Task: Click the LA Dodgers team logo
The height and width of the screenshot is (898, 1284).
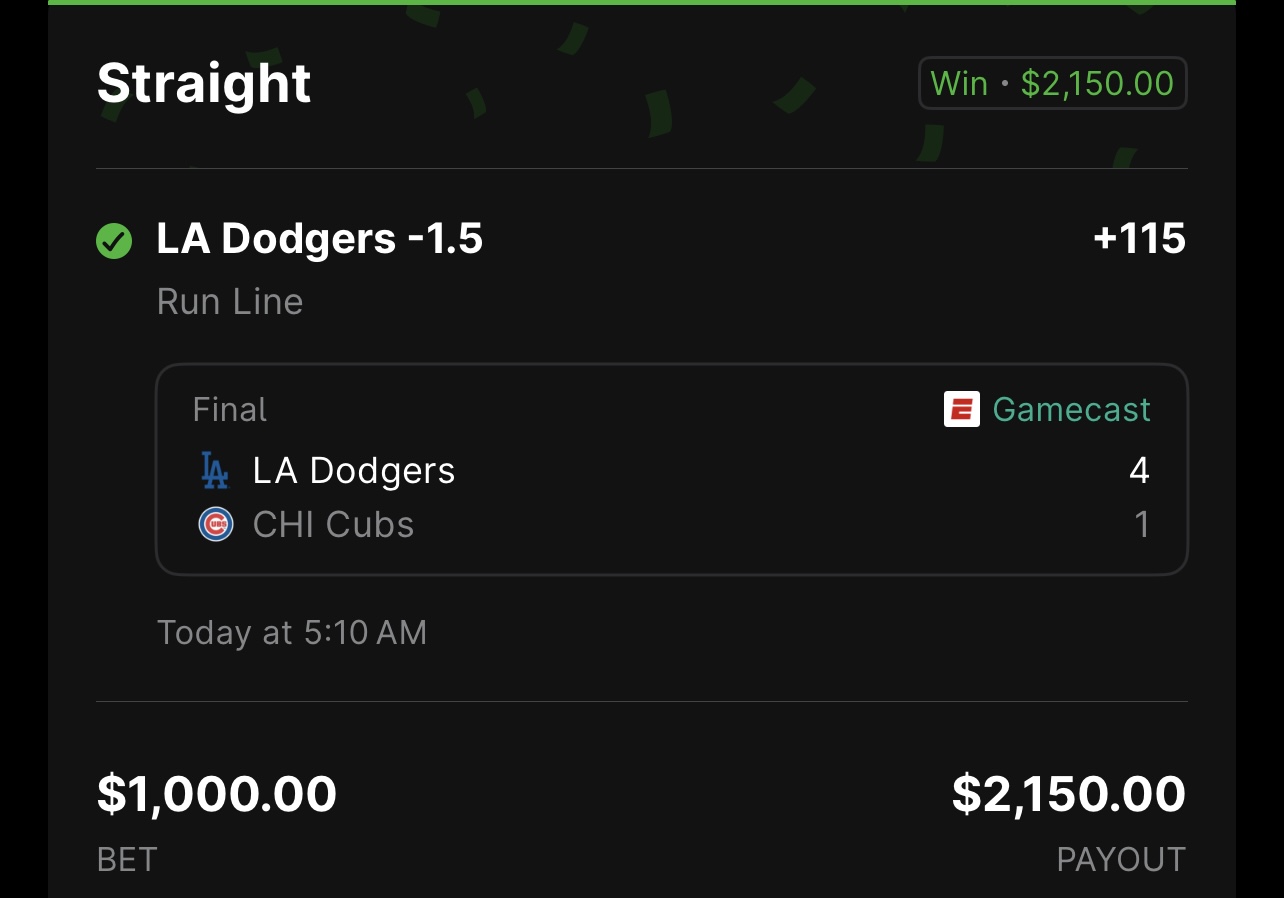Action: [x=215, y=471]
